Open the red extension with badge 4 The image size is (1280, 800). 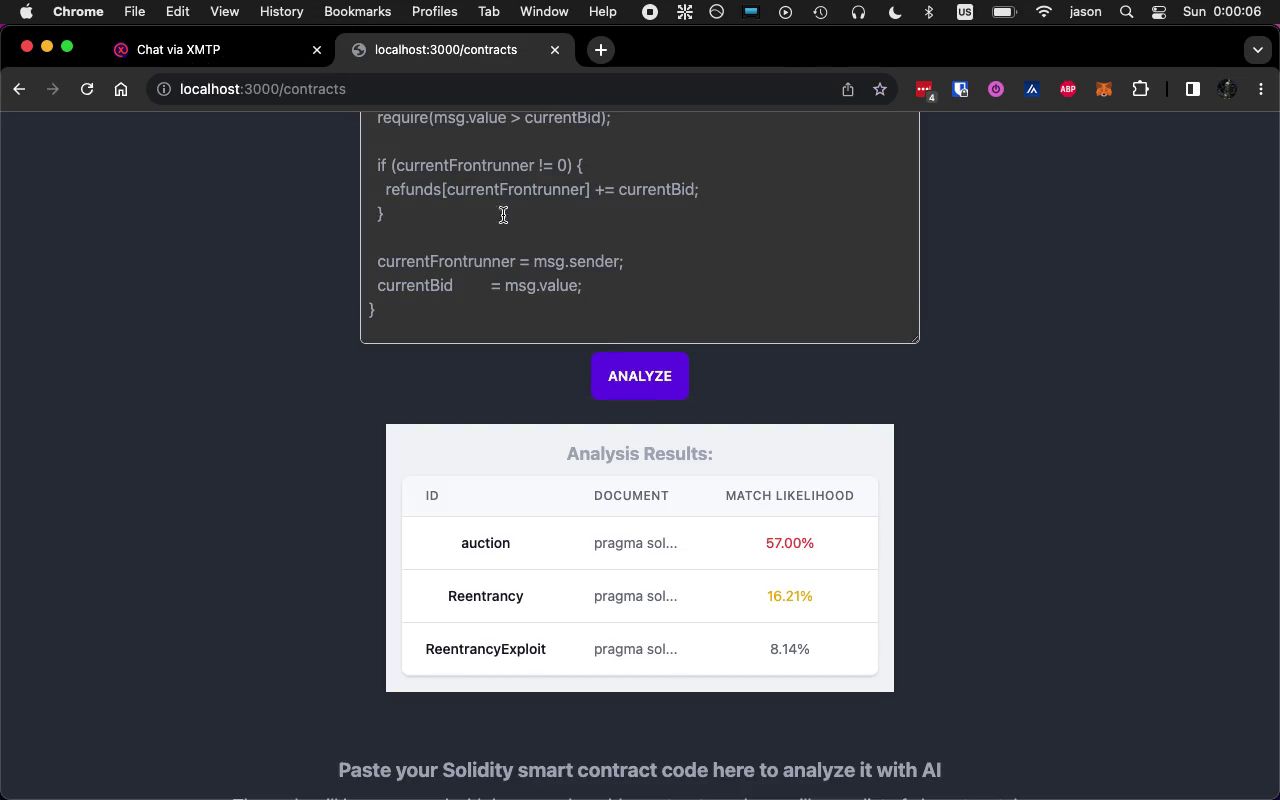point(925,90)
